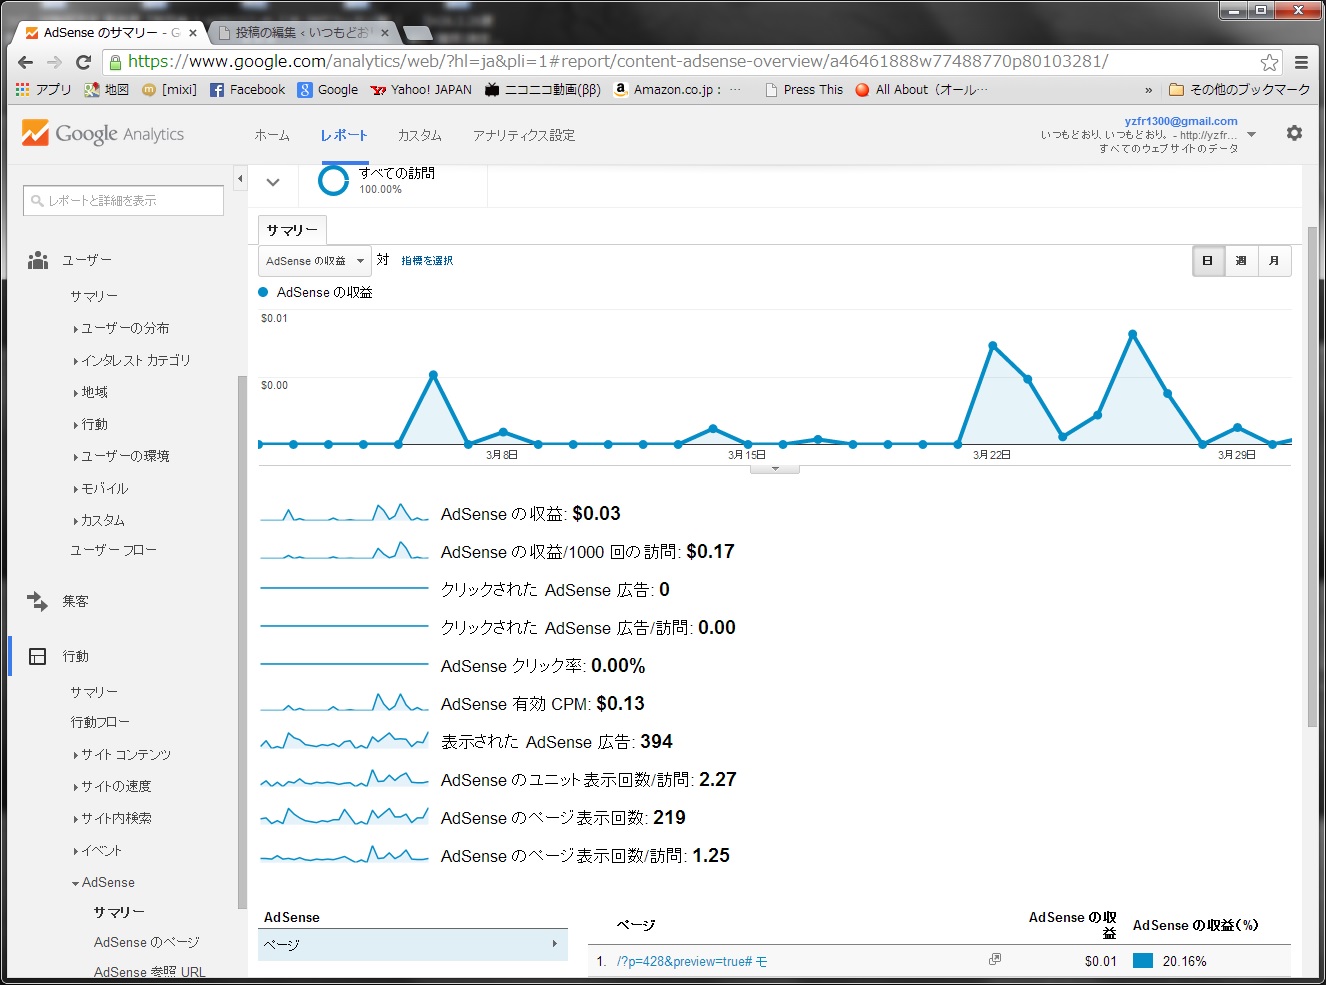Switch graph to weekly view (週)
Screen dimensions: 1326x985
click(x=1241, y=261)
